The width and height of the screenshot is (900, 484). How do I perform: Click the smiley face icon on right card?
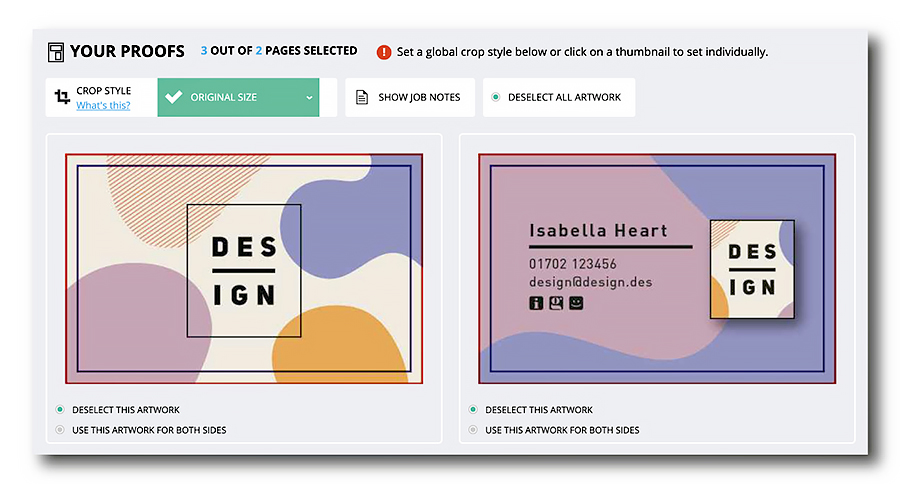pyautogui.click(x=576, y=303)
